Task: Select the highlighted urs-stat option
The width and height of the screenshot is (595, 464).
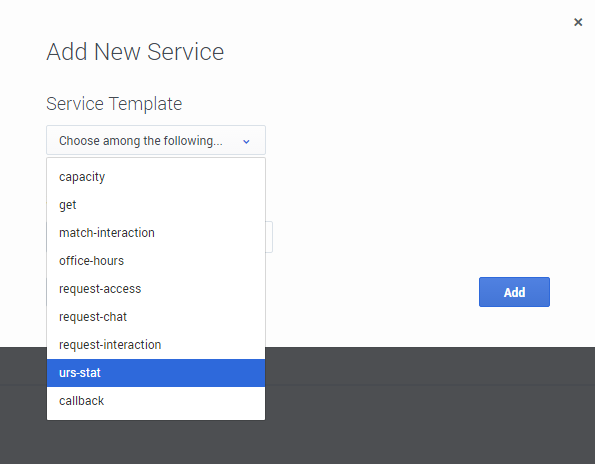Action: pos(156,373)
